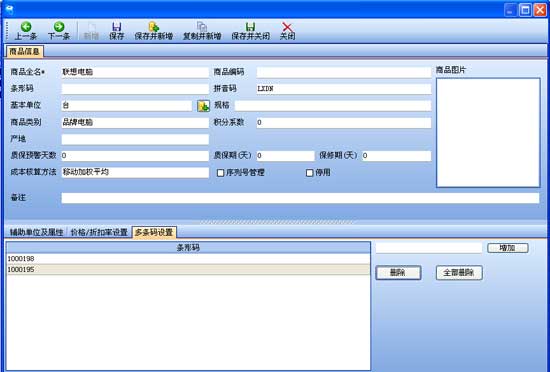Tick the 停用 checkbox

coord(309,173)
